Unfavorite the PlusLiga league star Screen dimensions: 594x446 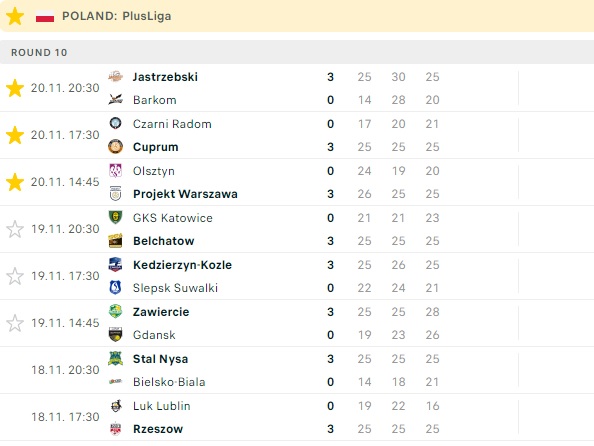15,16
